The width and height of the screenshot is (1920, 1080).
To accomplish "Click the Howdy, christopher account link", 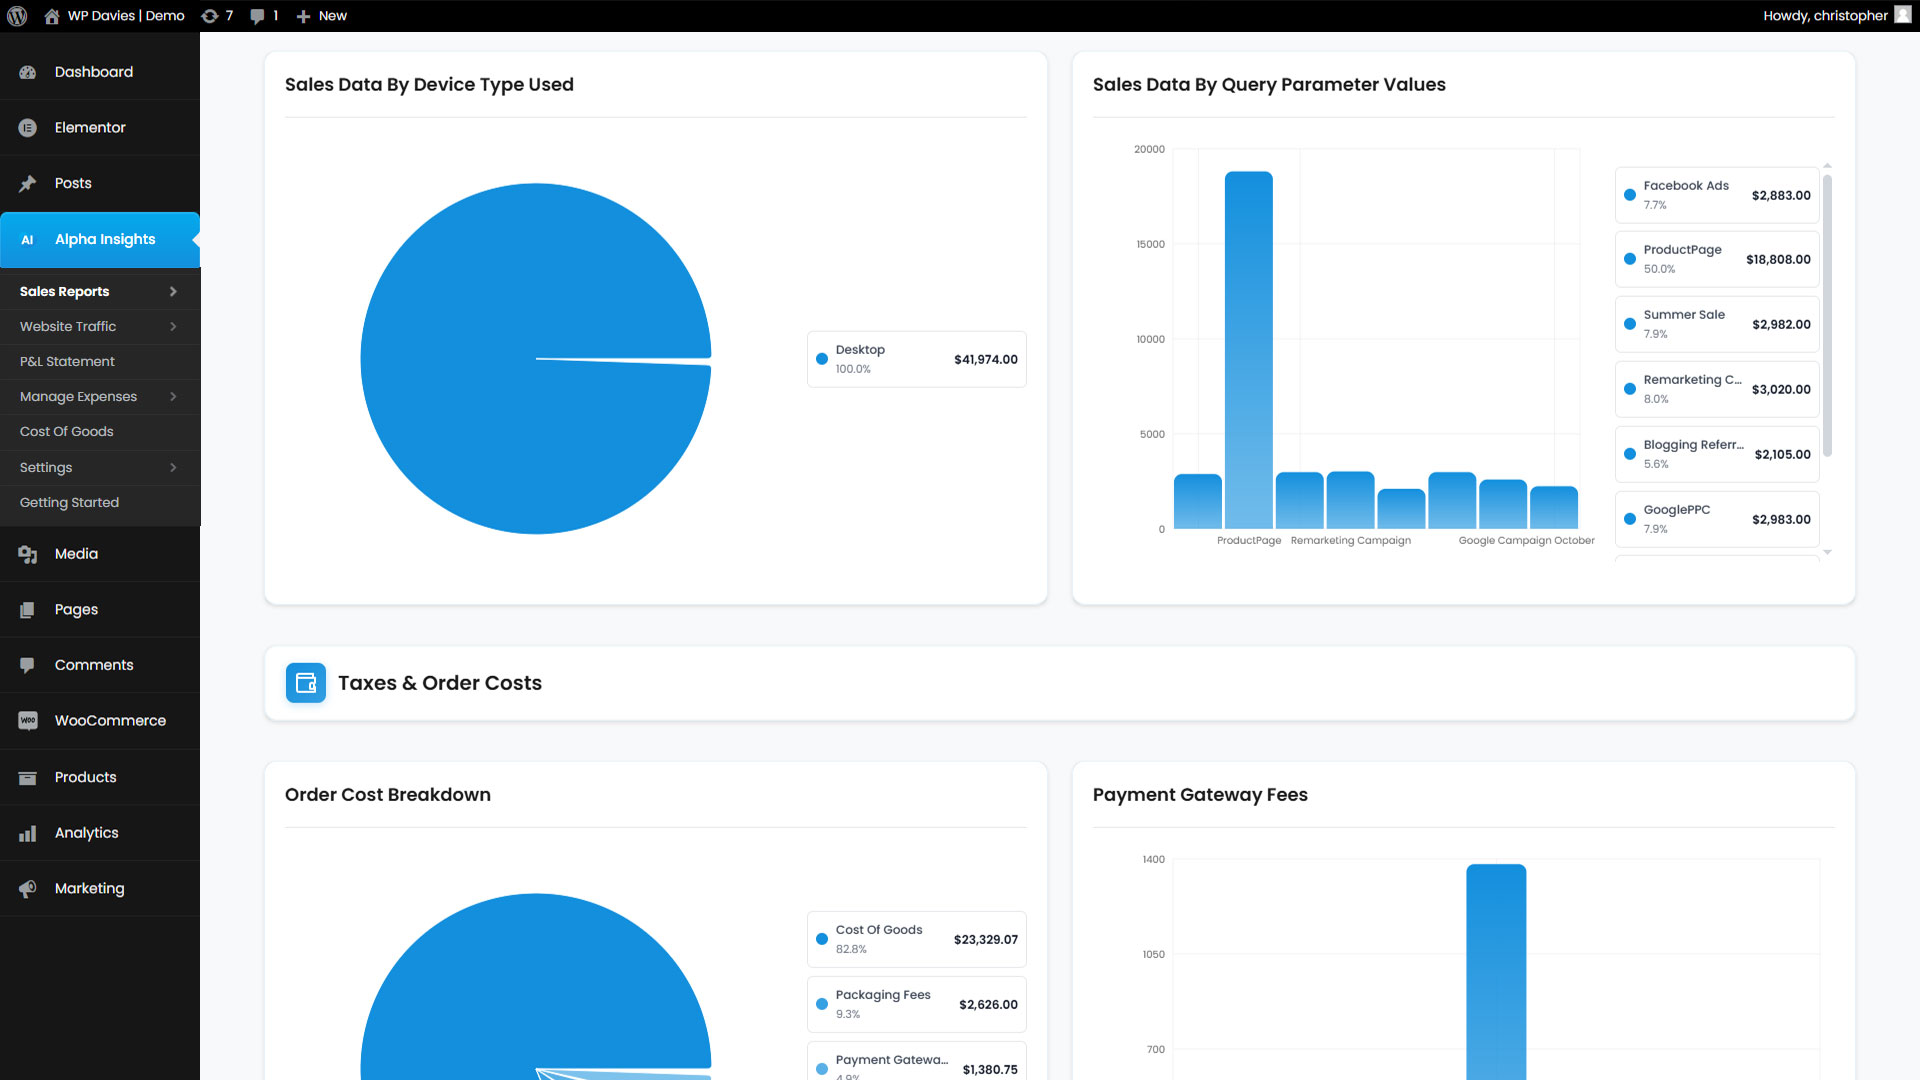I will pos(1825,16).
